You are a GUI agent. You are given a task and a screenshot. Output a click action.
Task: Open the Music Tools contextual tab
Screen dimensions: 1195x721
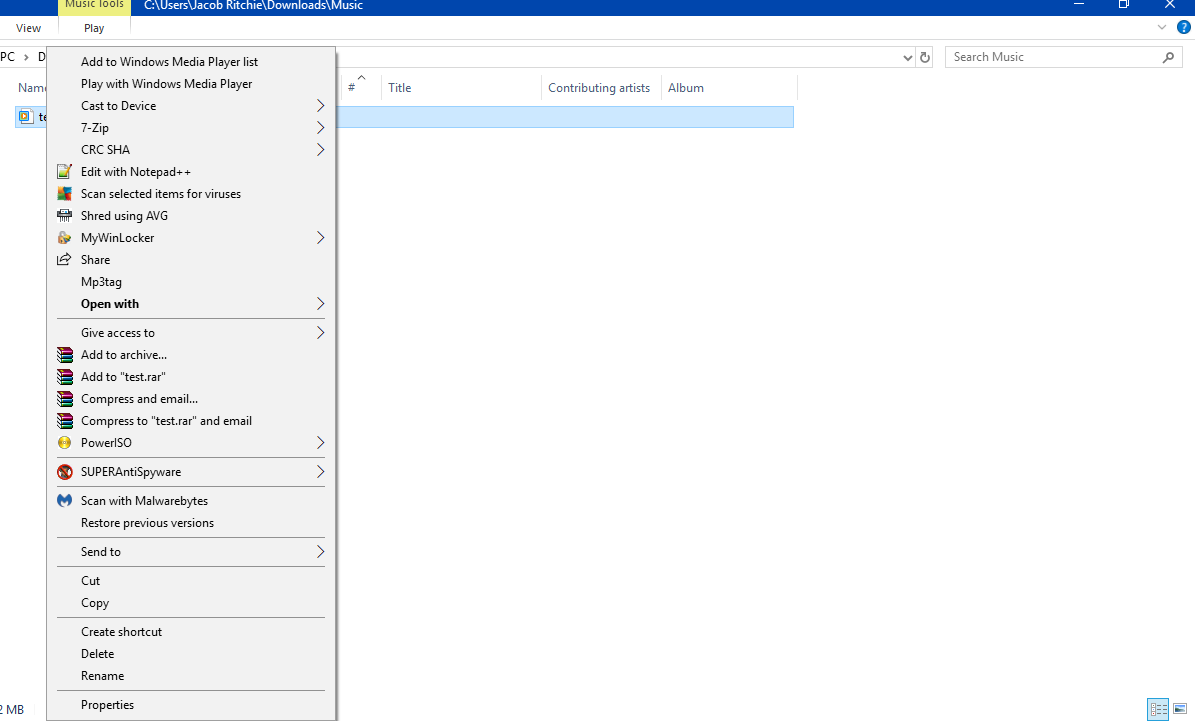pyautogui.click(x=95, y=5)
